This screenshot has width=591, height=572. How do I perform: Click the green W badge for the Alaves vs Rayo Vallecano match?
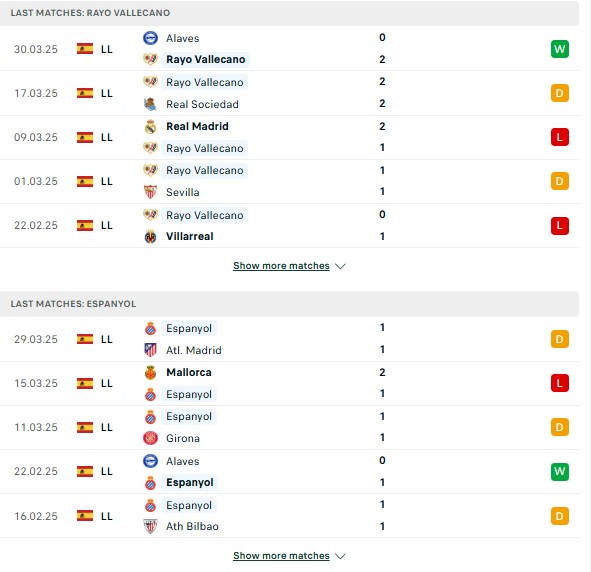tap(560, 49)
